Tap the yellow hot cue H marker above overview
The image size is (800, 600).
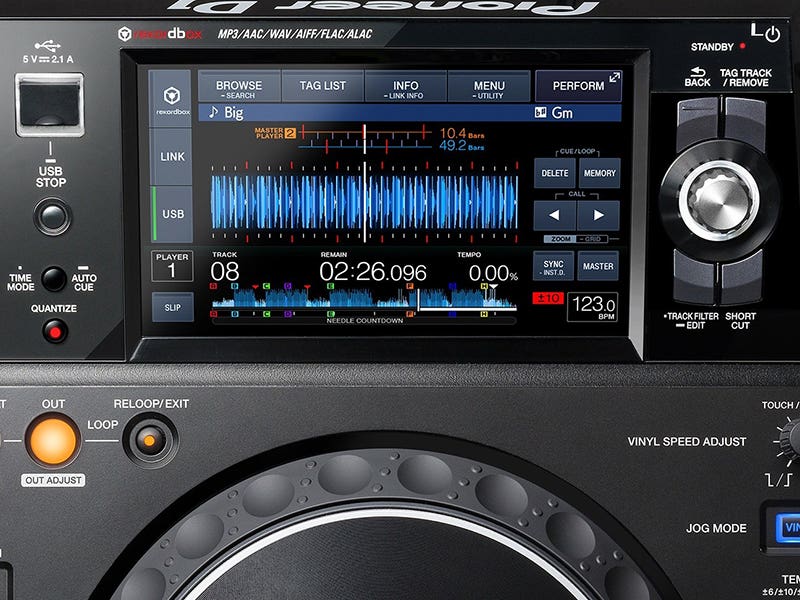click(484, 286)
